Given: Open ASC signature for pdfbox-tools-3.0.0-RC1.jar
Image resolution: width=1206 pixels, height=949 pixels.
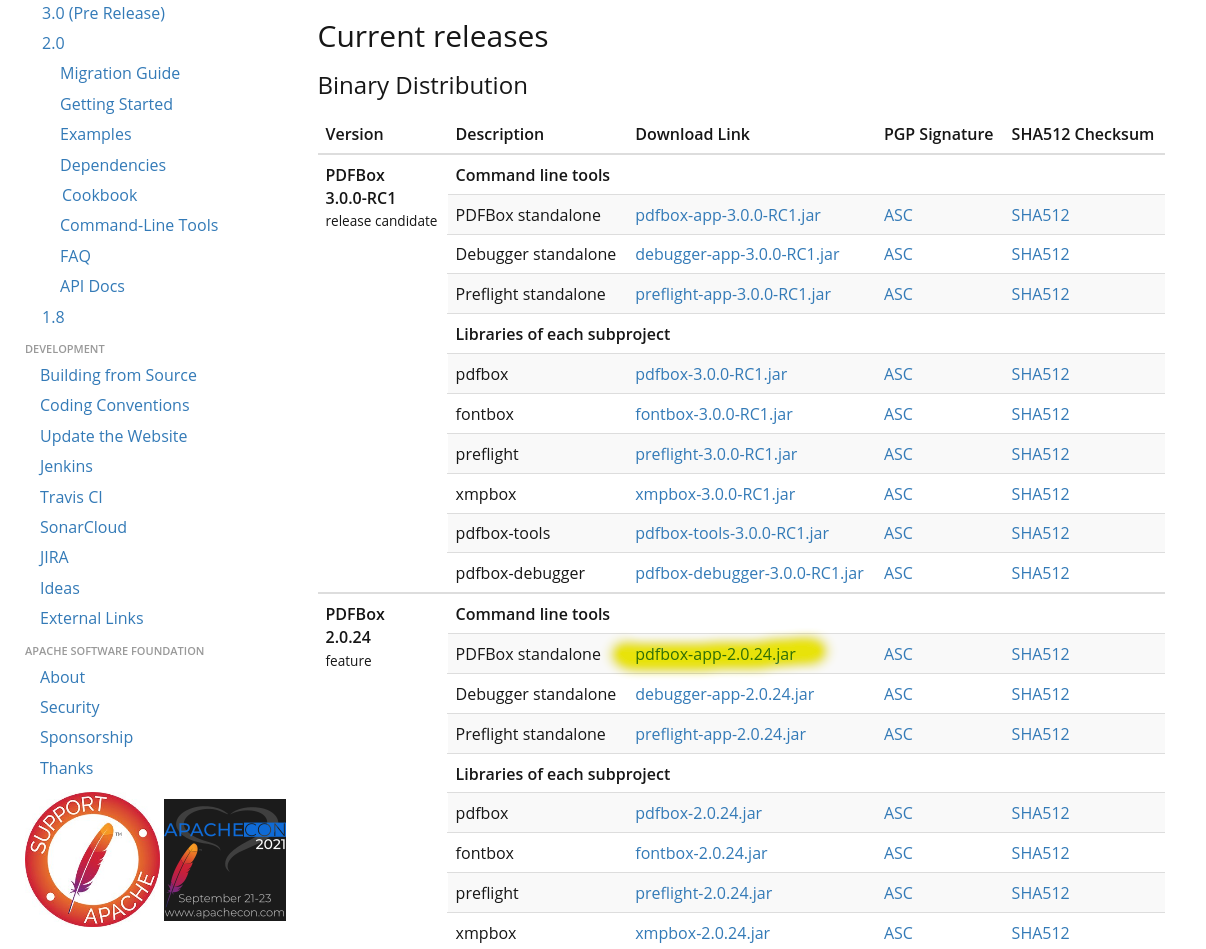Looking at the screenshot, I should point(898,533).
